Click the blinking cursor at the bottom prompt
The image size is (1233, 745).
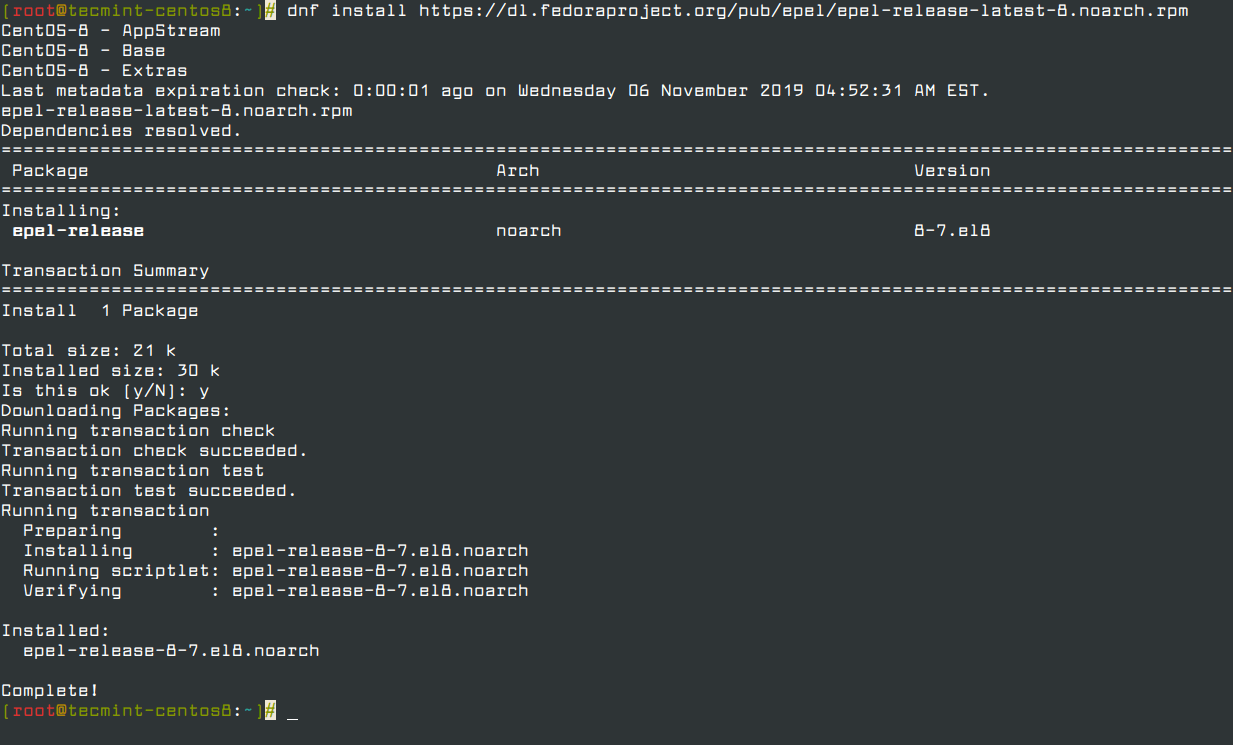[292, 712]
